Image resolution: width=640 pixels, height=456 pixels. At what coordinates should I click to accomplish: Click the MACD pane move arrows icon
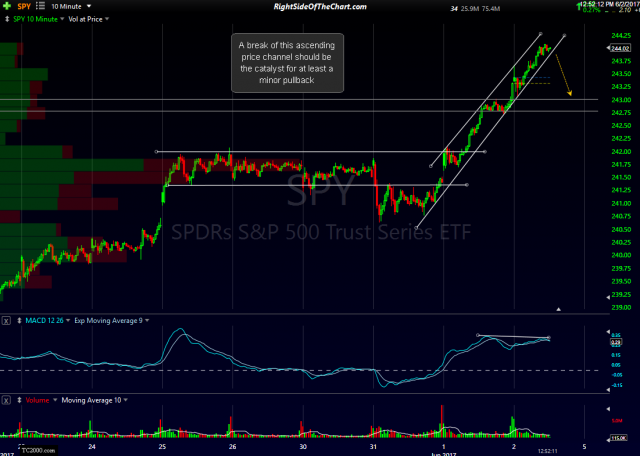point(19,321)
